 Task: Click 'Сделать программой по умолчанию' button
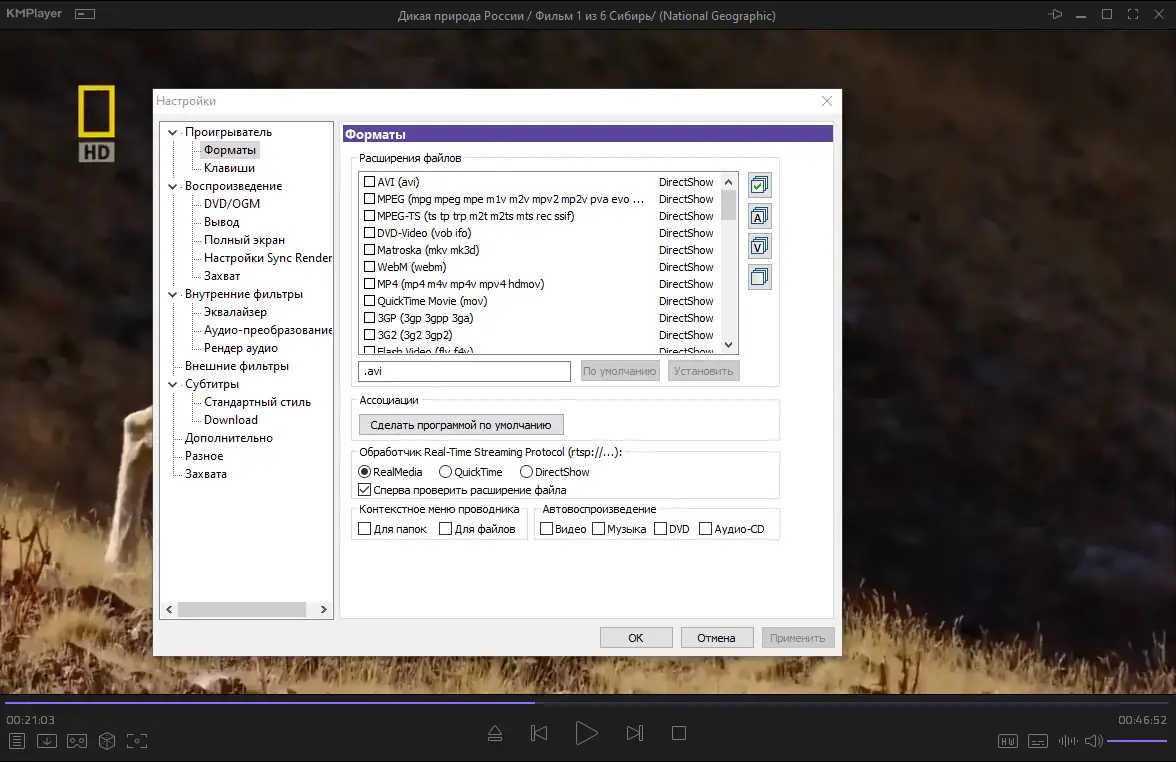460,424
